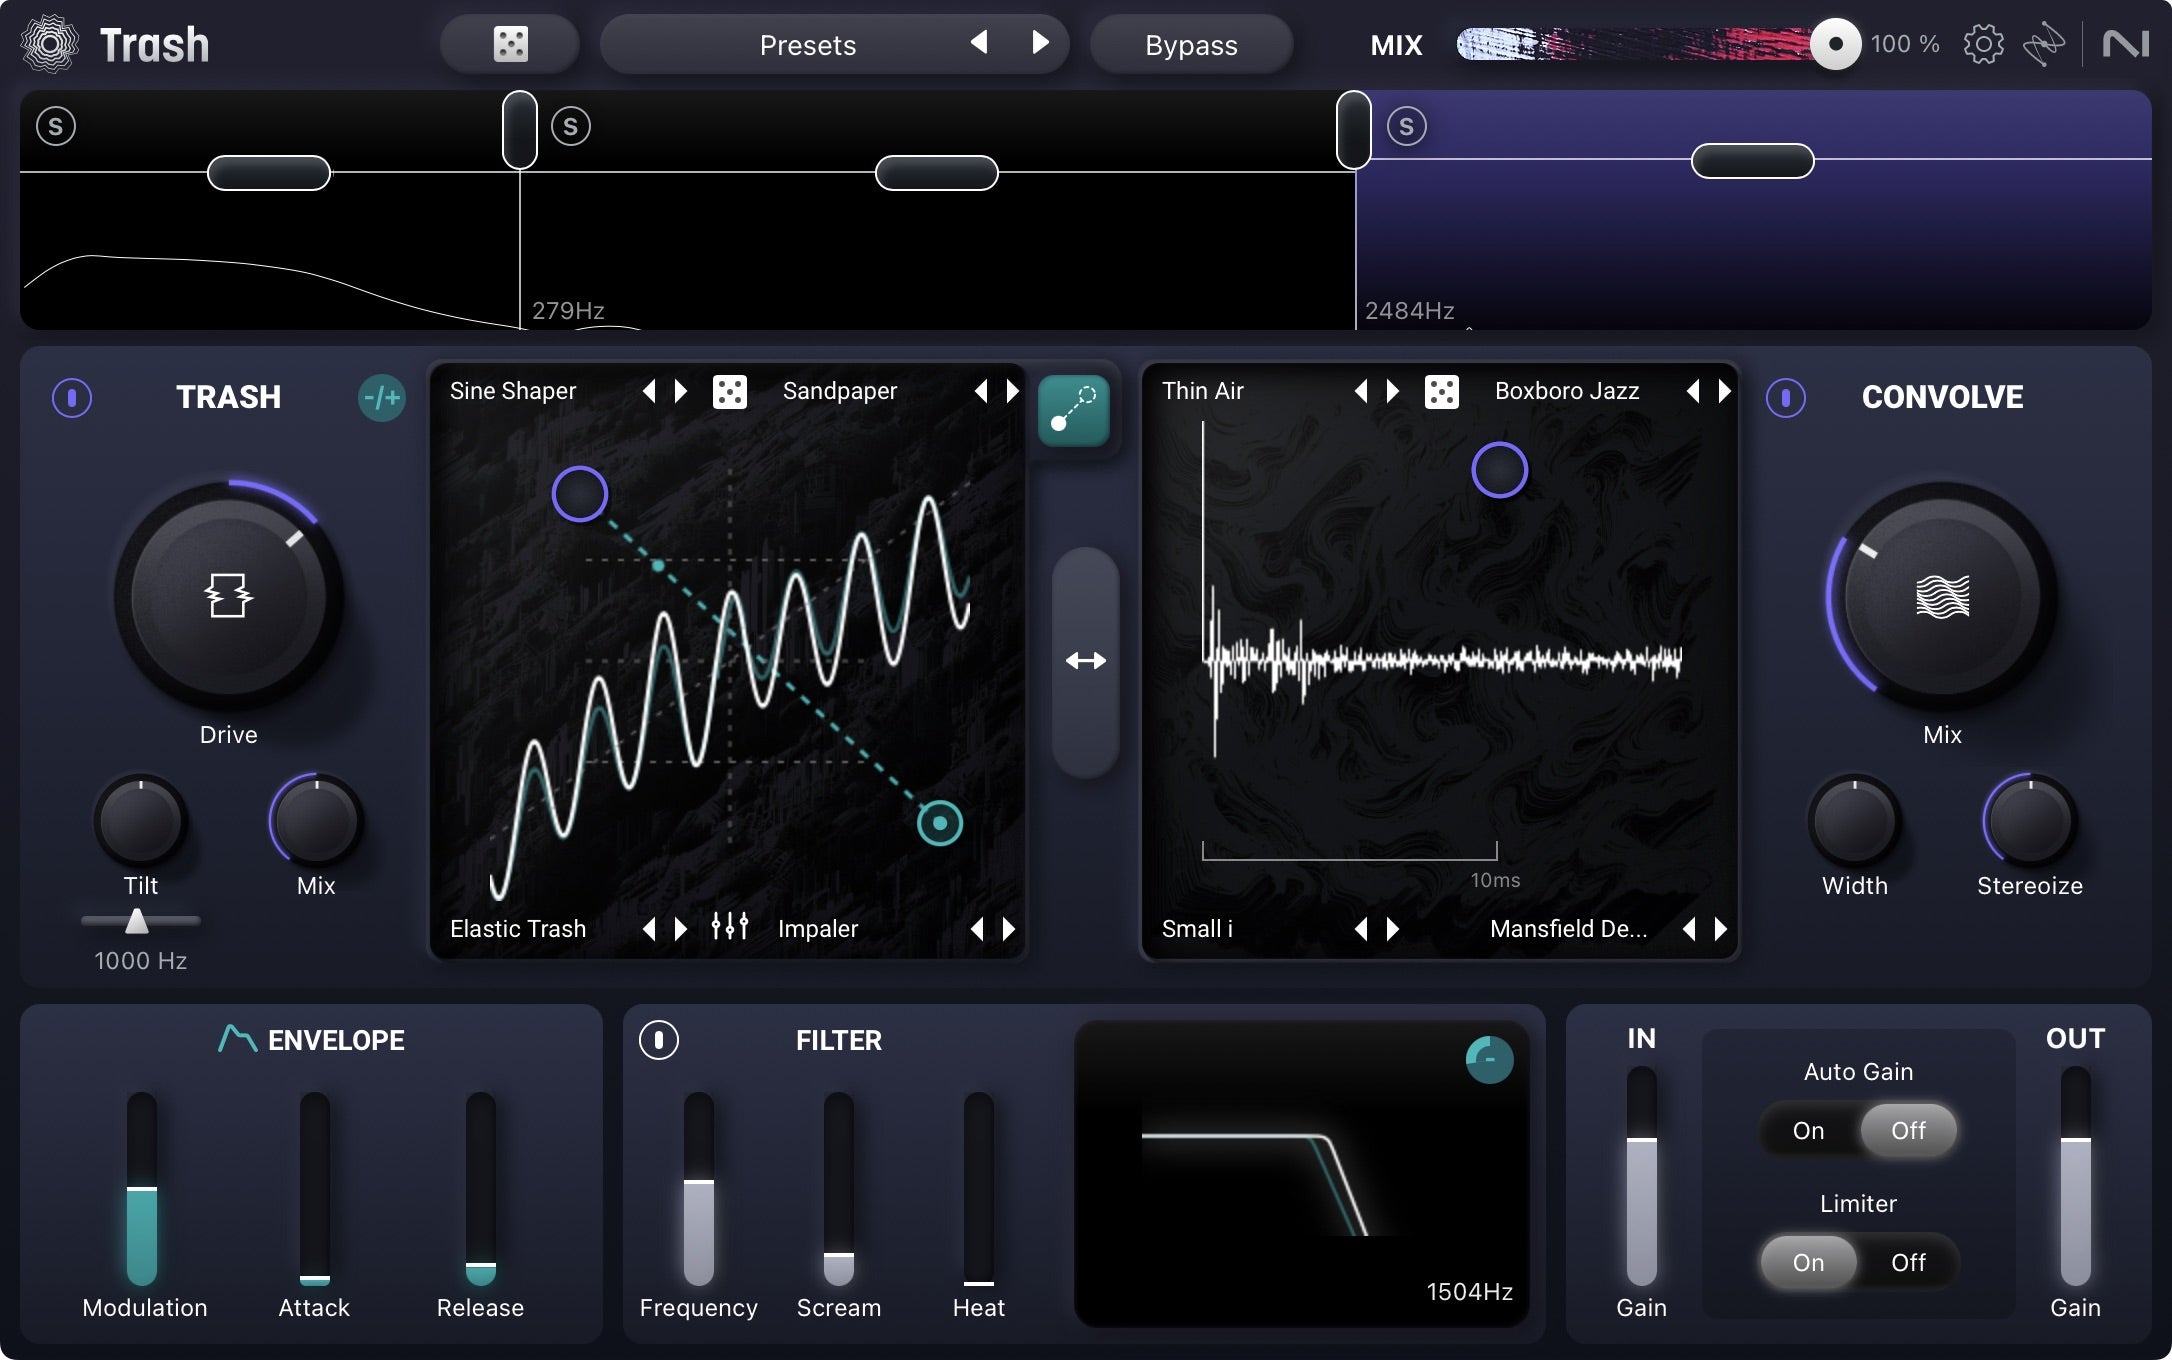Turn Auto Gain On
The height and width of the screenshot is (1360, 2172).
pos(1809,1131)
